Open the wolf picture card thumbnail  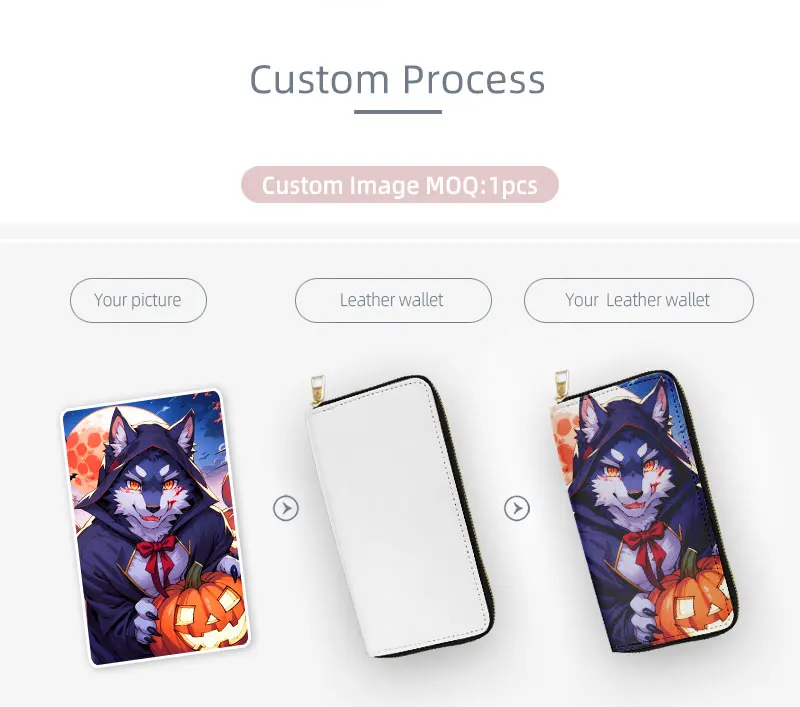pos(156,527)
